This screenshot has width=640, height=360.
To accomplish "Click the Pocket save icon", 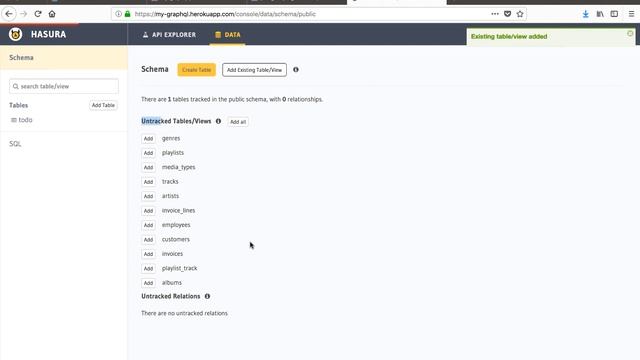I will tap(507, 14).
